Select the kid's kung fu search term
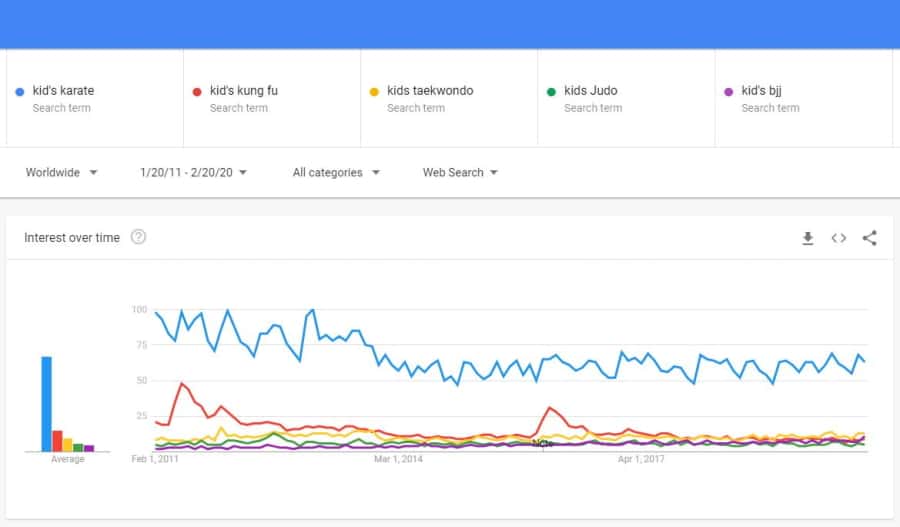Screen dimensions: 900x527 tap(272, 98)
